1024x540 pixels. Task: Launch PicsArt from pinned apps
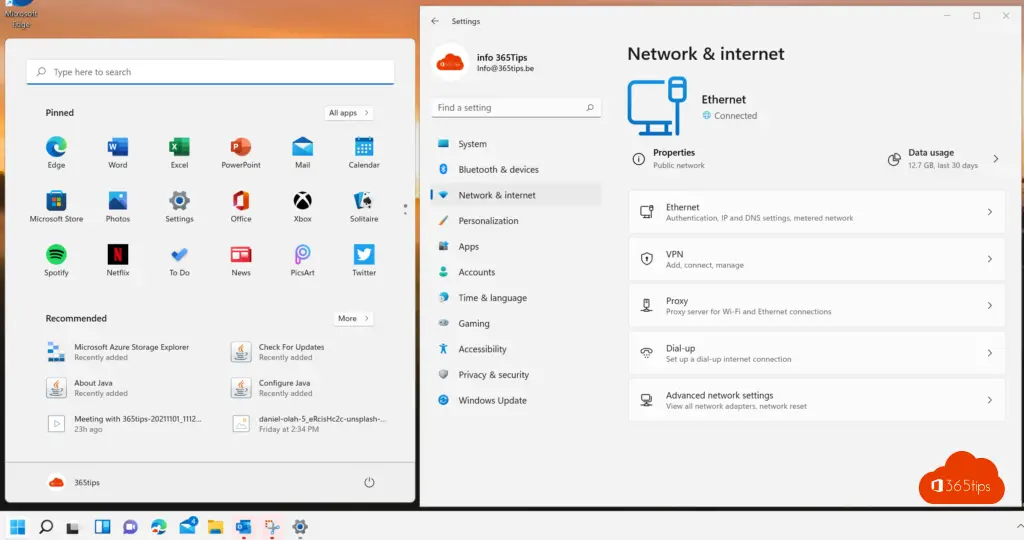[302, 260]
